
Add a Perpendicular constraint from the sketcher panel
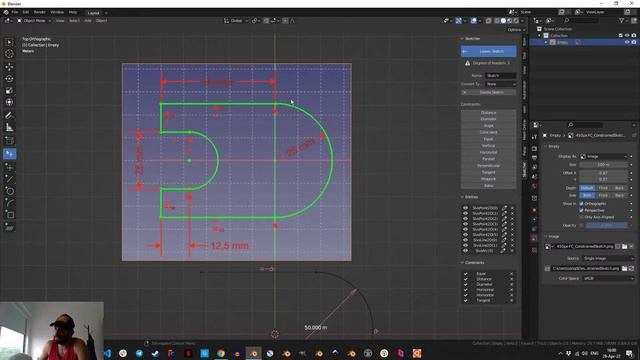[489, 166]
